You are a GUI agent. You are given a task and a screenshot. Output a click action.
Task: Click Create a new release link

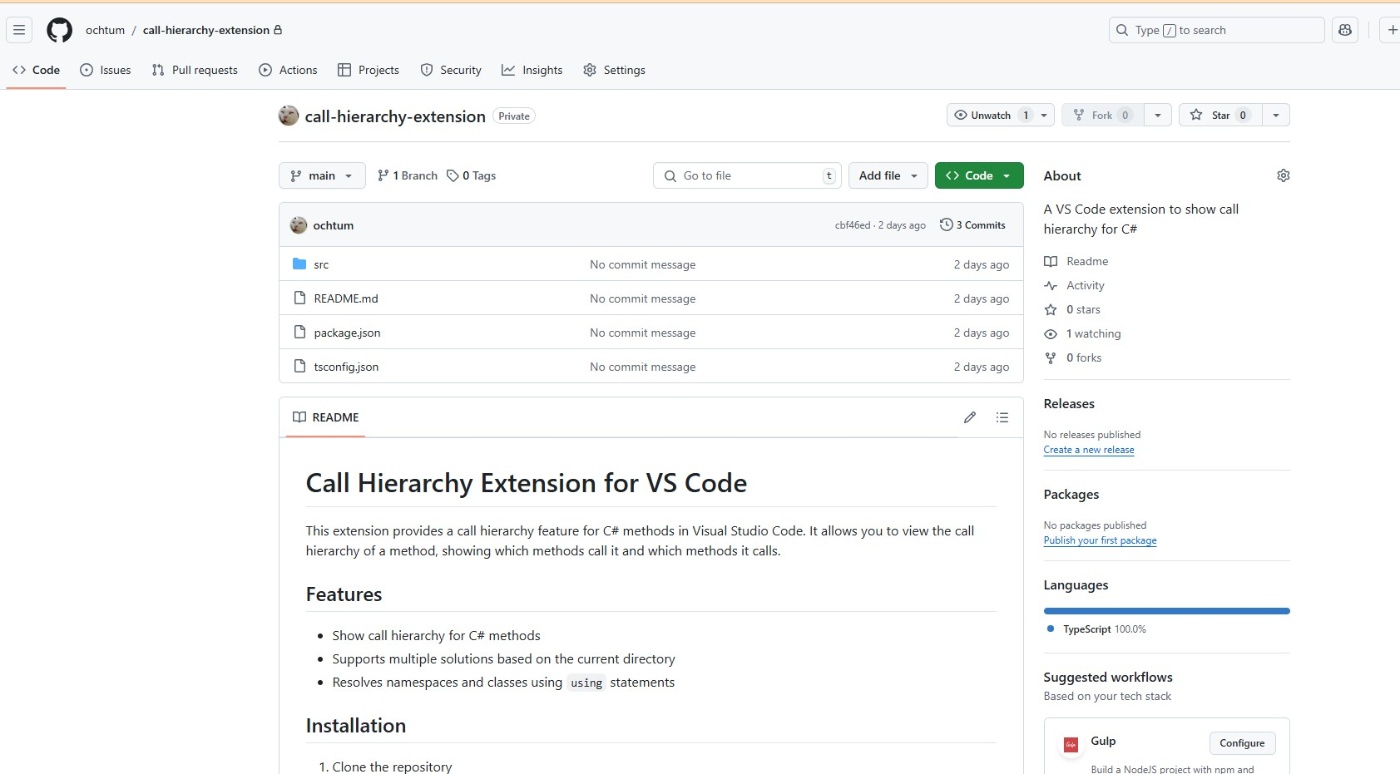[x=1089, y=450]
